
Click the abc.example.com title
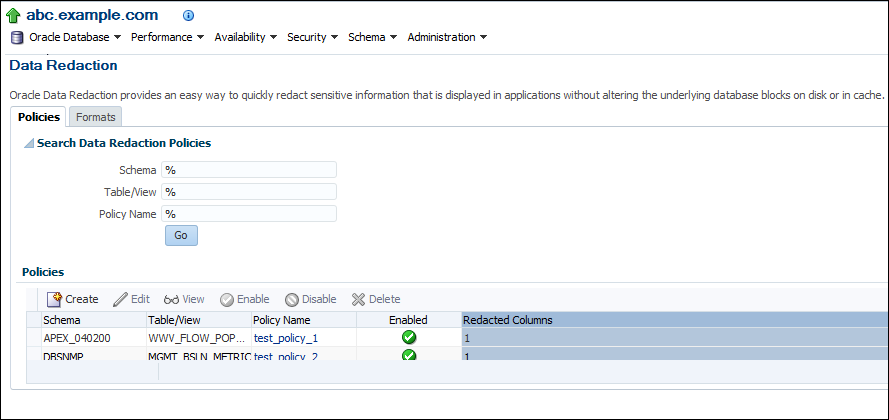pos(92,15)
